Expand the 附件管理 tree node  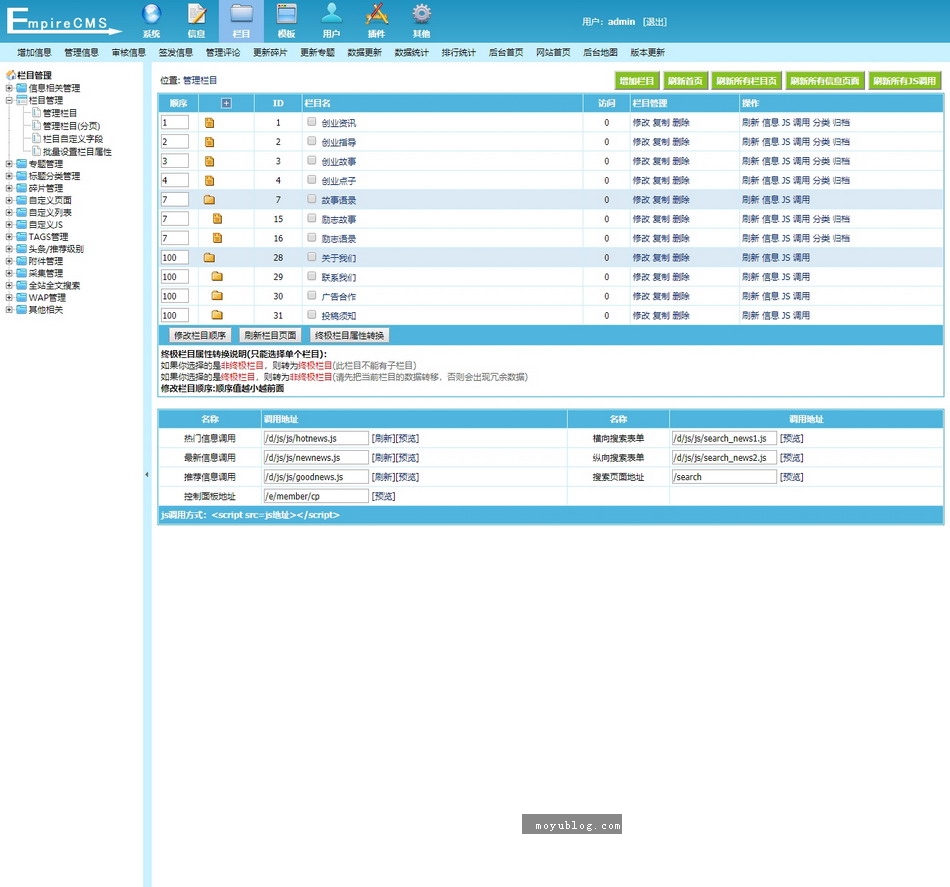9,261
